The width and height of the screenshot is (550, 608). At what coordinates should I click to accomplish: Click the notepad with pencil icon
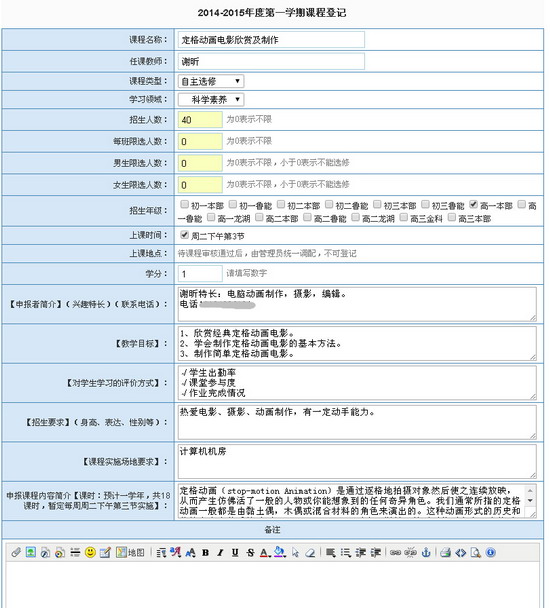(x=105, y=552)
